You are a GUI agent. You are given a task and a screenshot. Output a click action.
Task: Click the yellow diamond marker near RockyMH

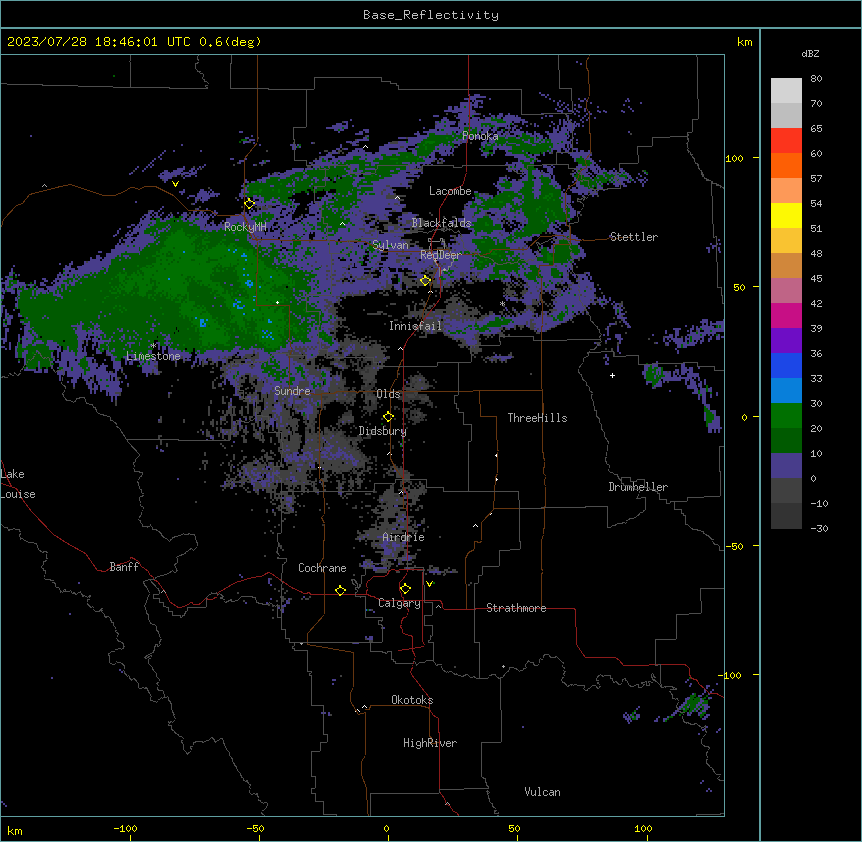[x=250, y=204]
